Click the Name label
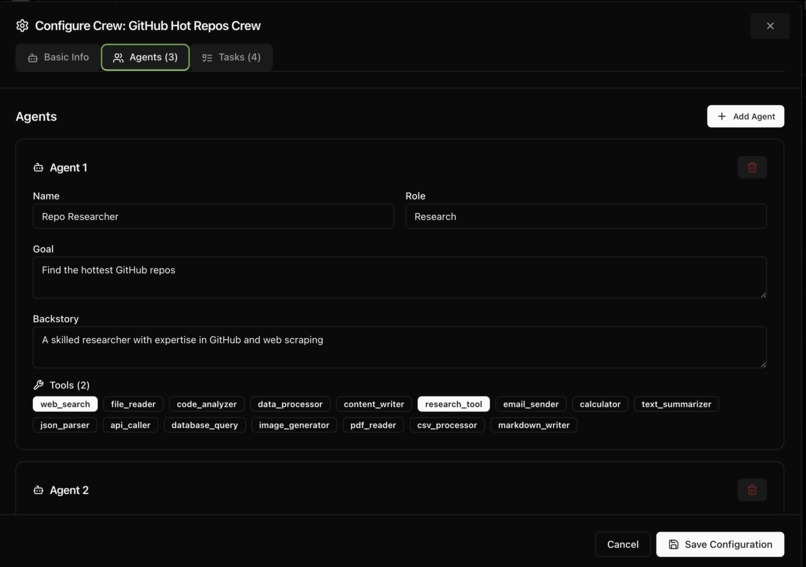This screenshot has width=806, height=567. 46,196
